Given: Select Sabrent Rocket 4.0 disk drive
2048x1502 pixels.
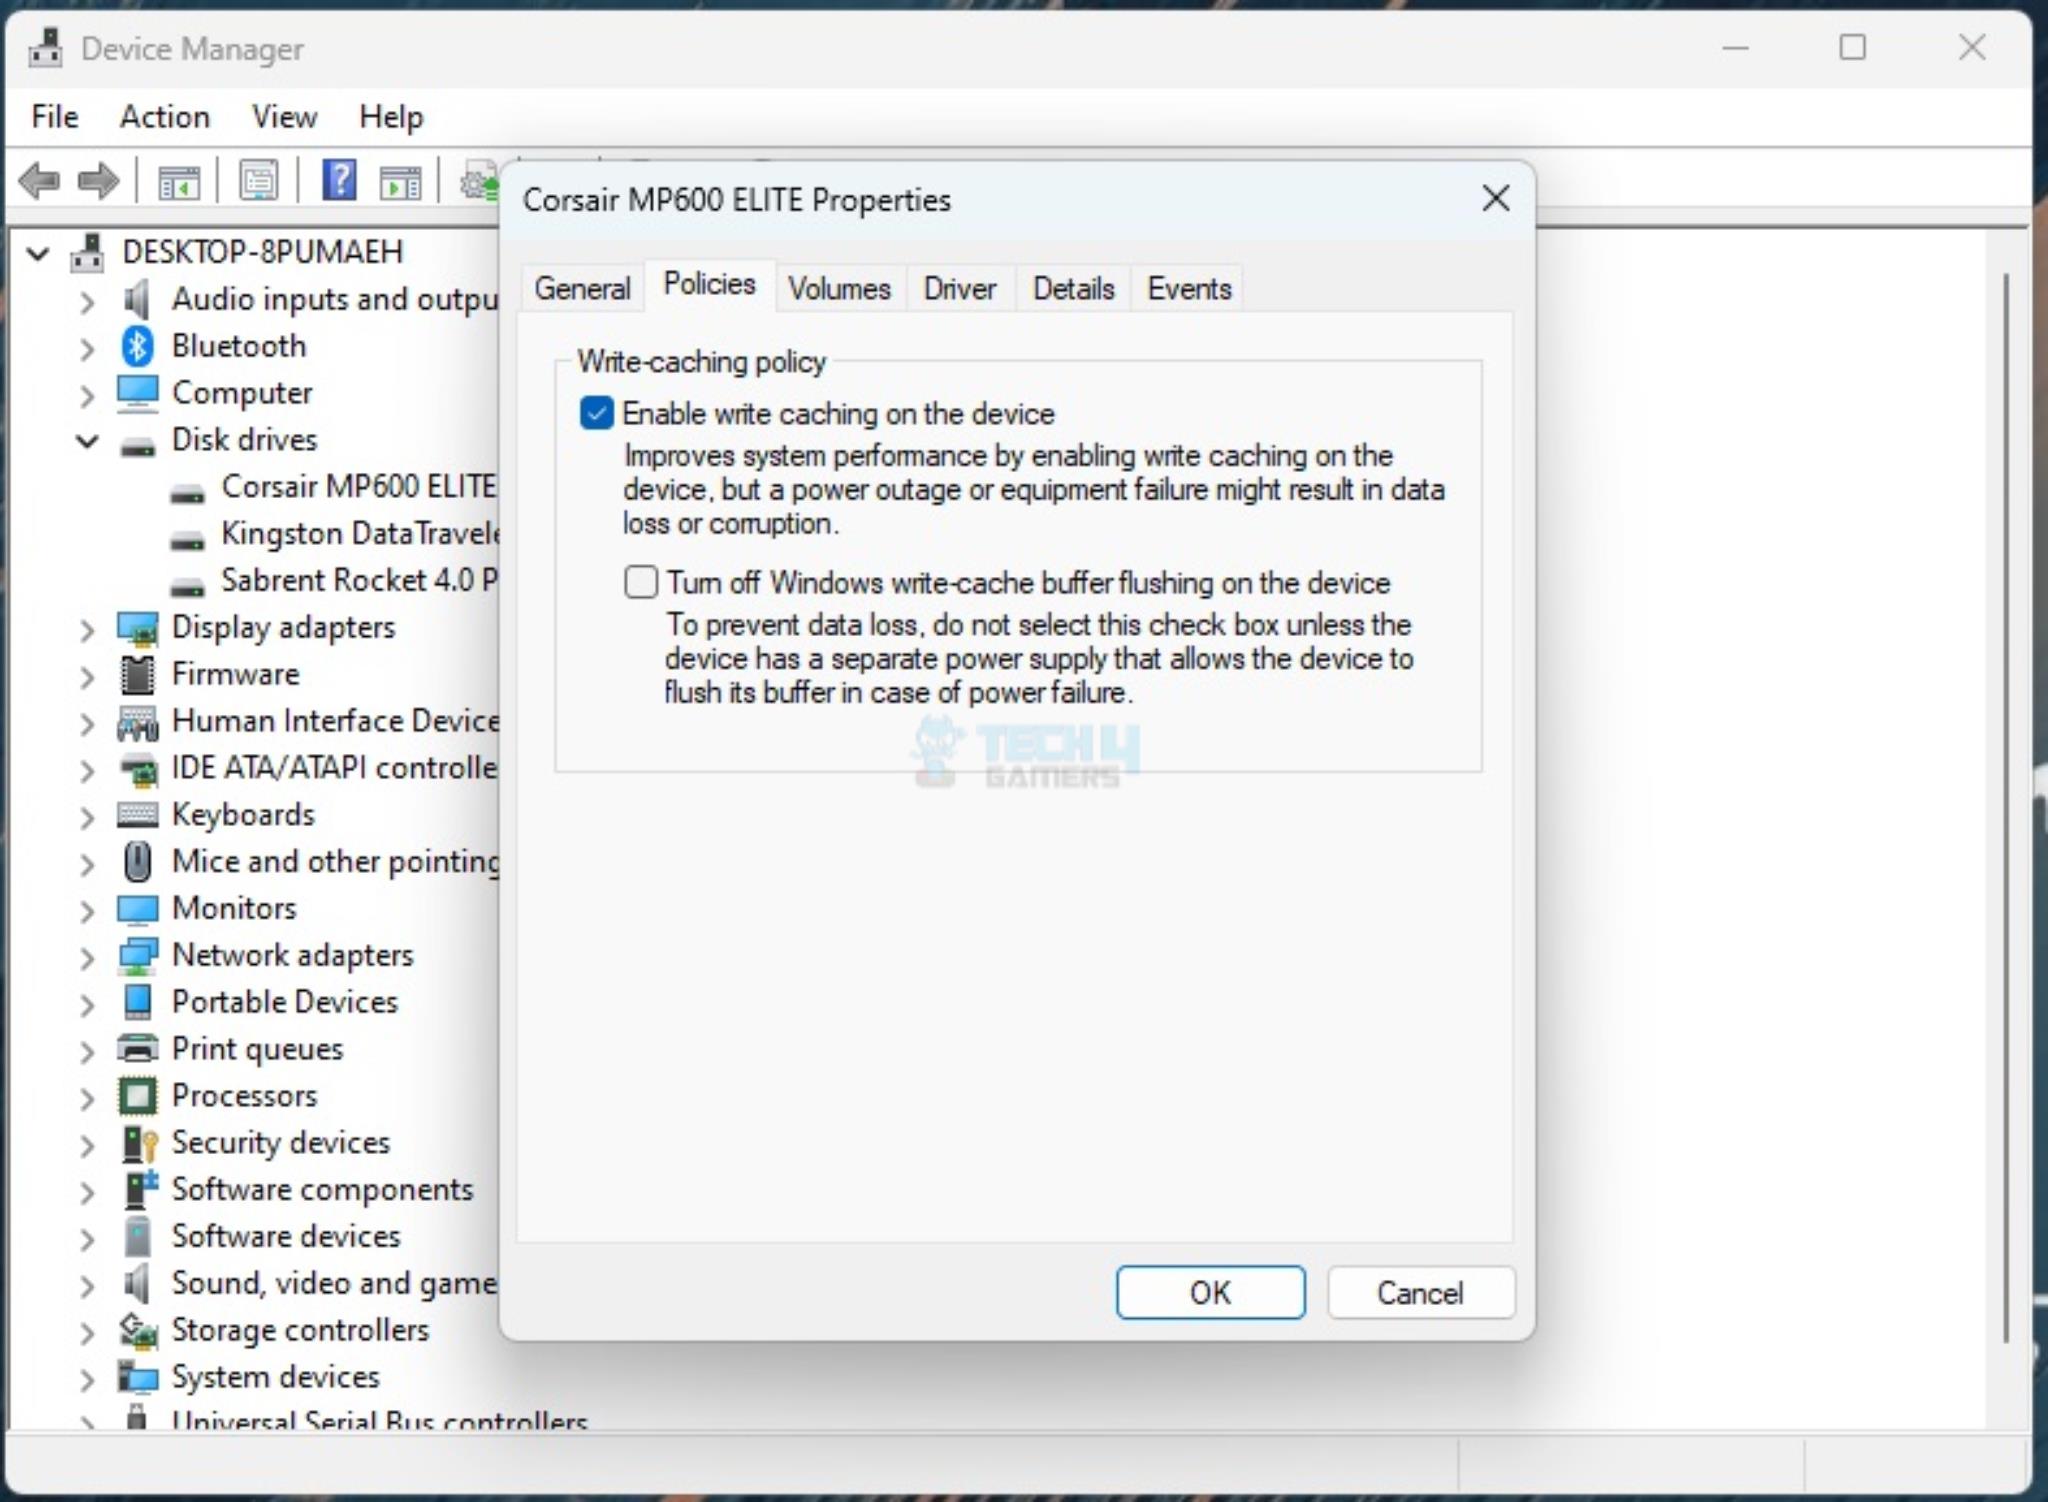Looking at the screenshot, I should pos(358,580).
